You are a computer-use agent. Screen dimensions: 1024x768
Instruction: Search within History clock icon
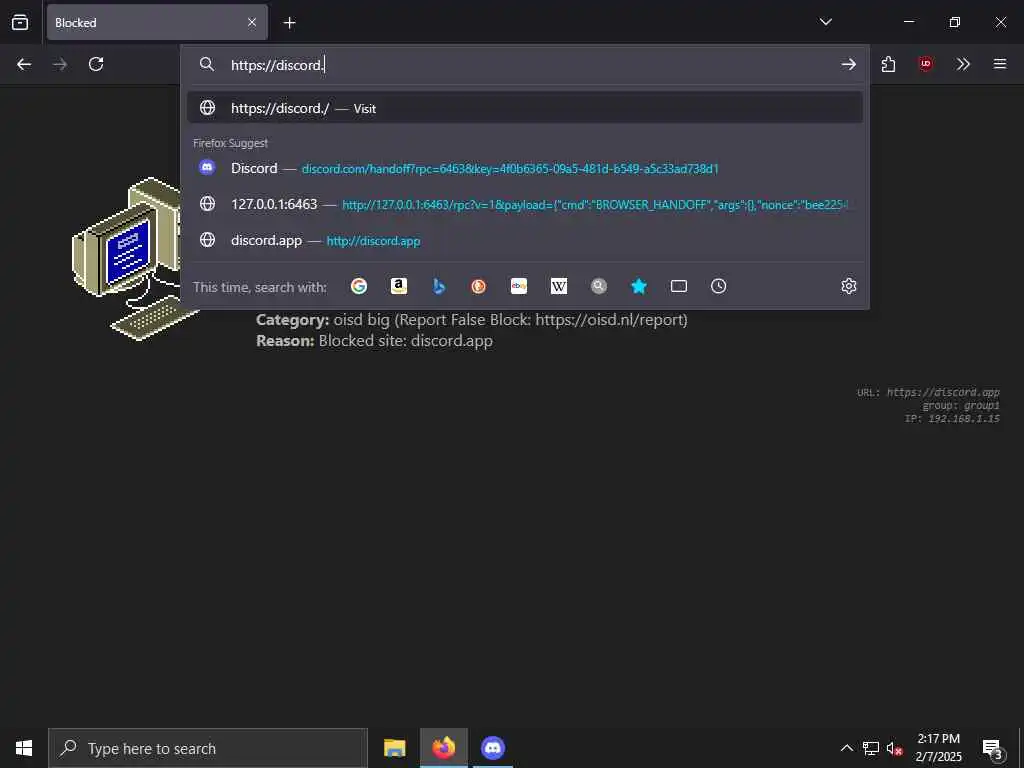point(718,286)
